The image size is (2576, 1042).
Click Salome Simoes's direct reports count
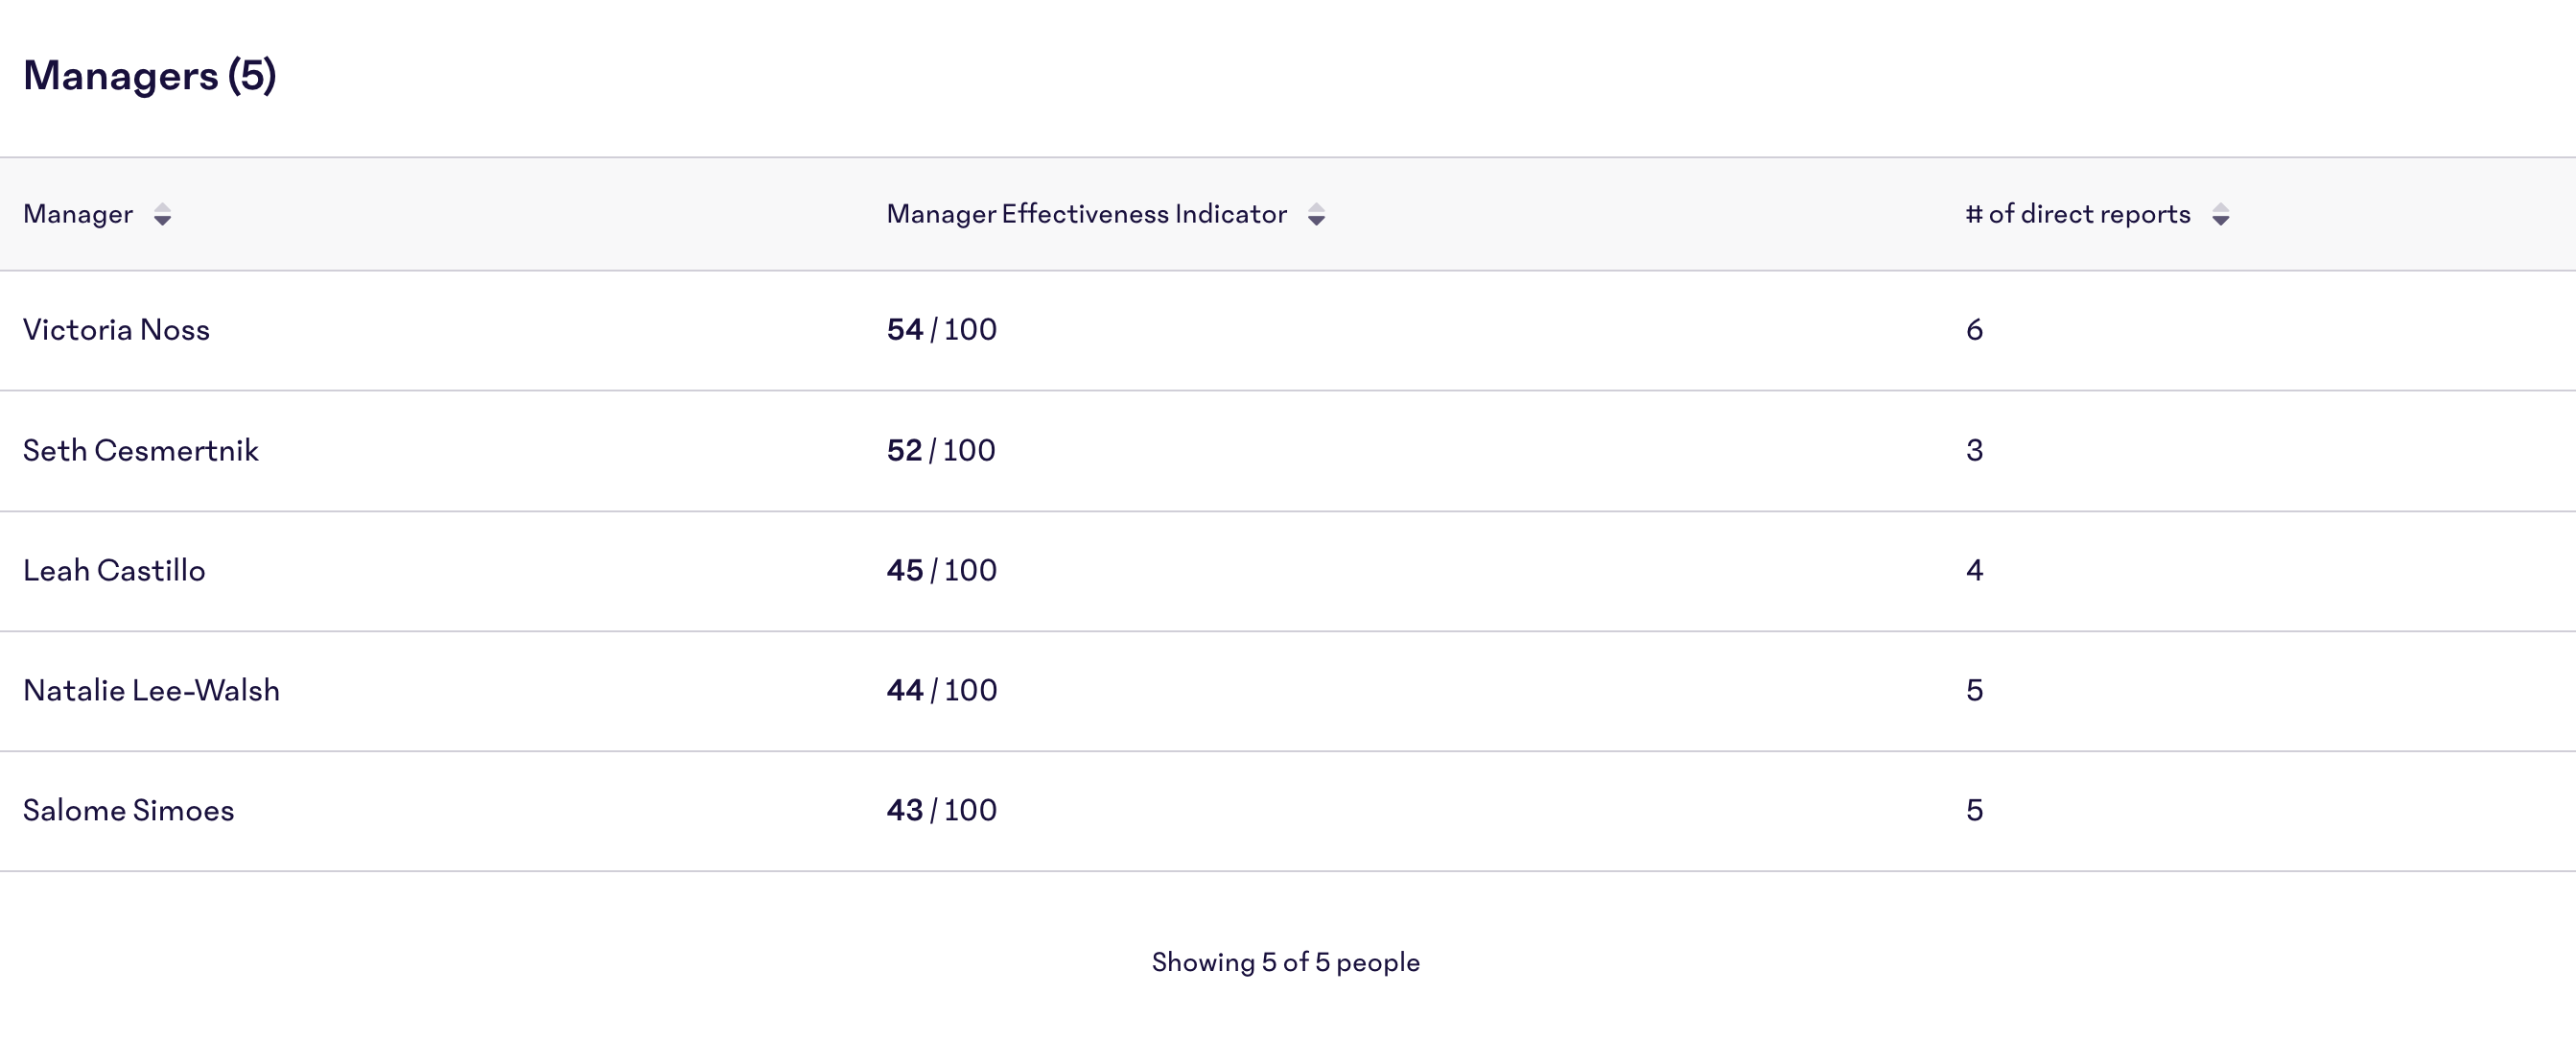click(1975, 810)
